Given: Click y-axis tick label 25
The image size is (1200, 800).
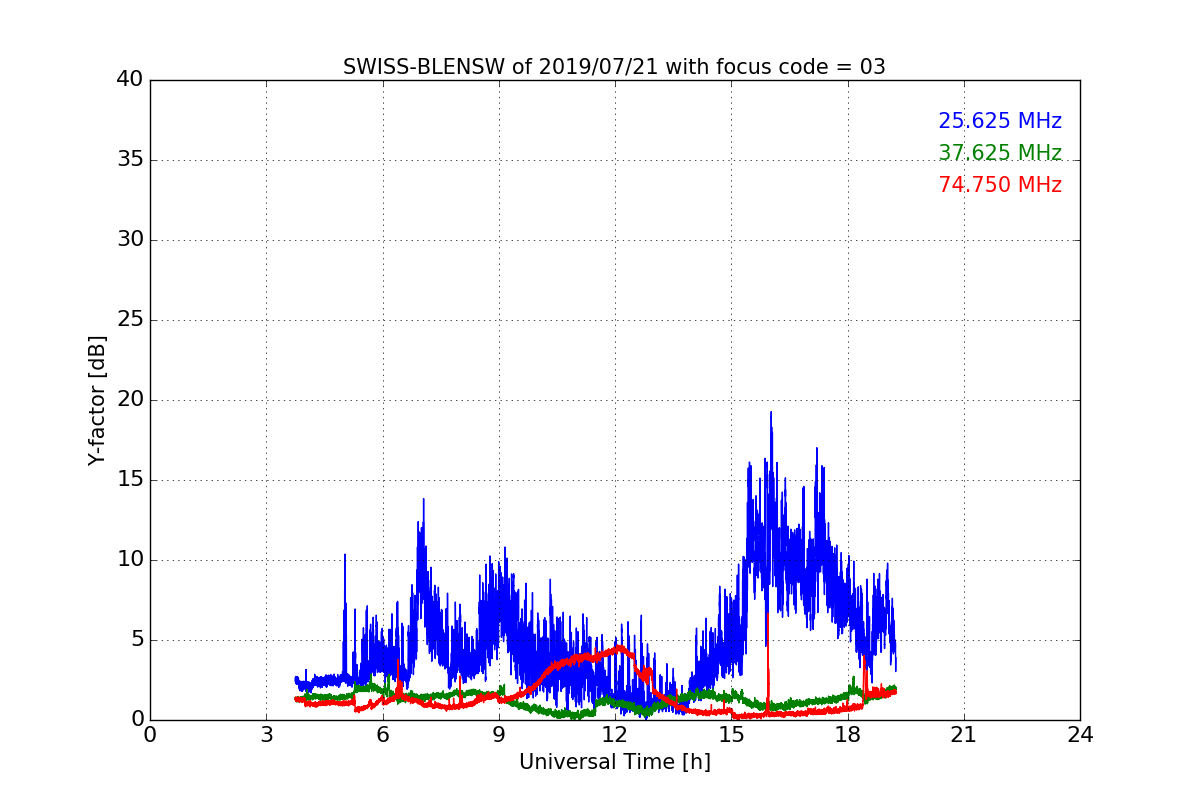Looking at the screenshot, I should coord(129,320).
